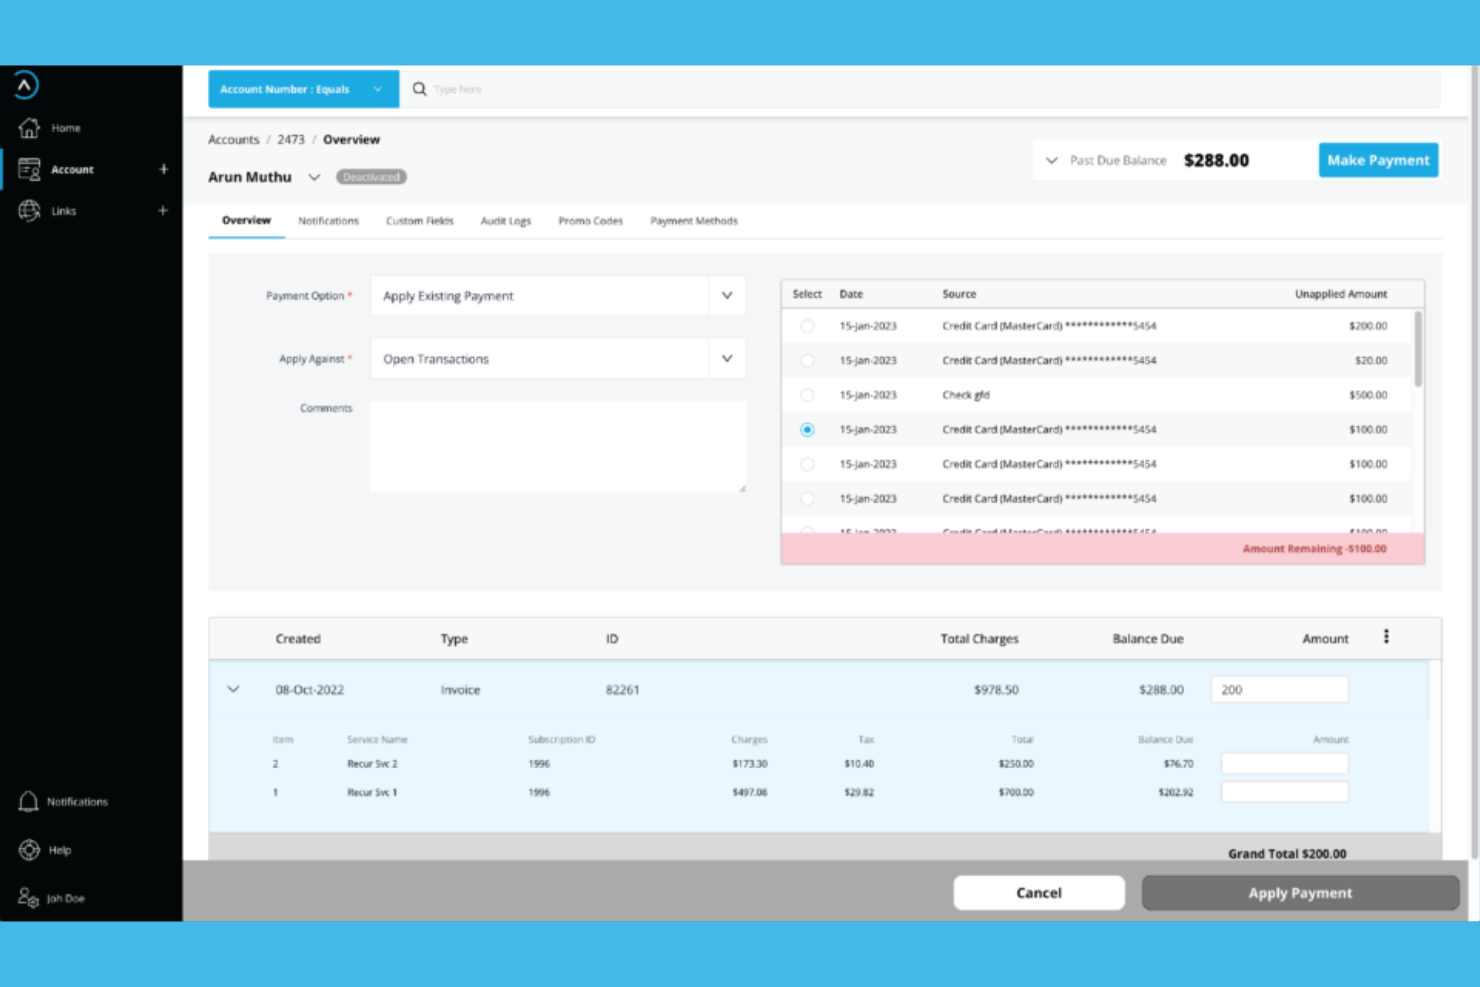Click the payments list scrollbar
Image resolution: width=1480 pixels, height=987 pixels.
[1418, 350]
